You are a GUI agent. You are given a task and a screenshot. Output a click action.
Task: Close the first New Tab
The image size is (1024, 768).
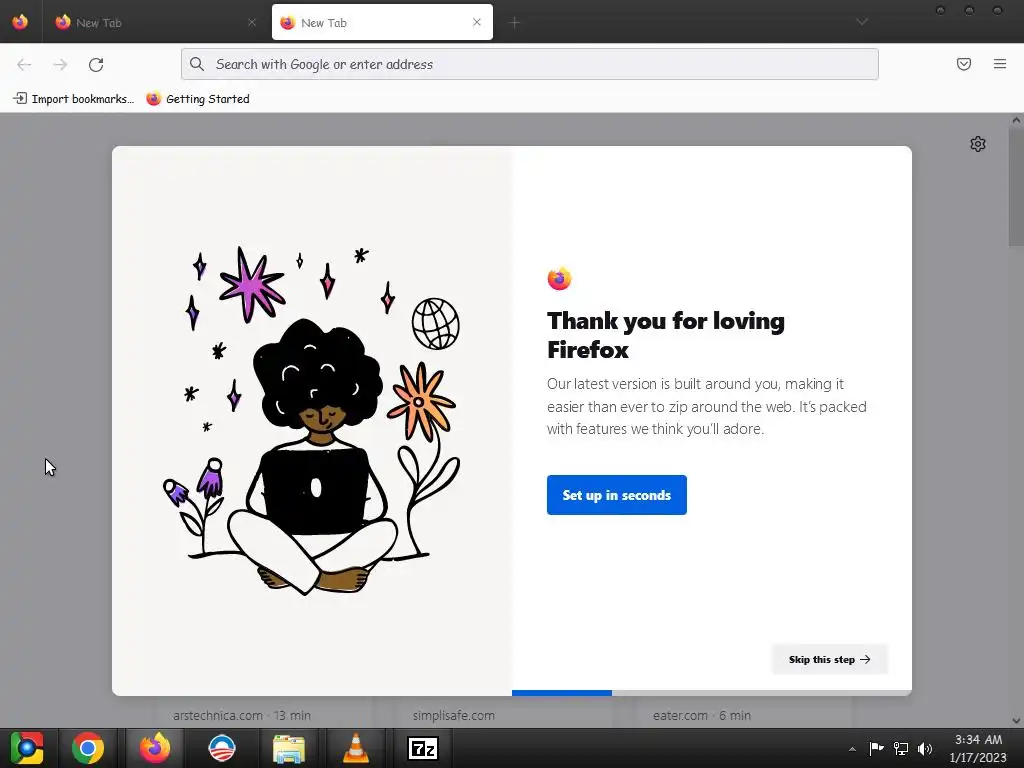tap(252, 22)
